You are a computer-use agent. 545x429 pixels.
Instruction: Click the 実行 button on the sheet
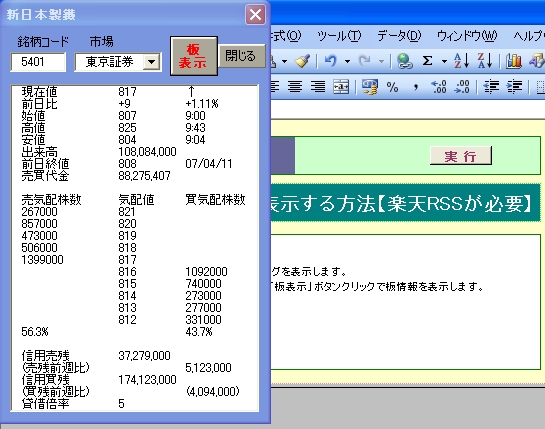(x=461, y=156)
